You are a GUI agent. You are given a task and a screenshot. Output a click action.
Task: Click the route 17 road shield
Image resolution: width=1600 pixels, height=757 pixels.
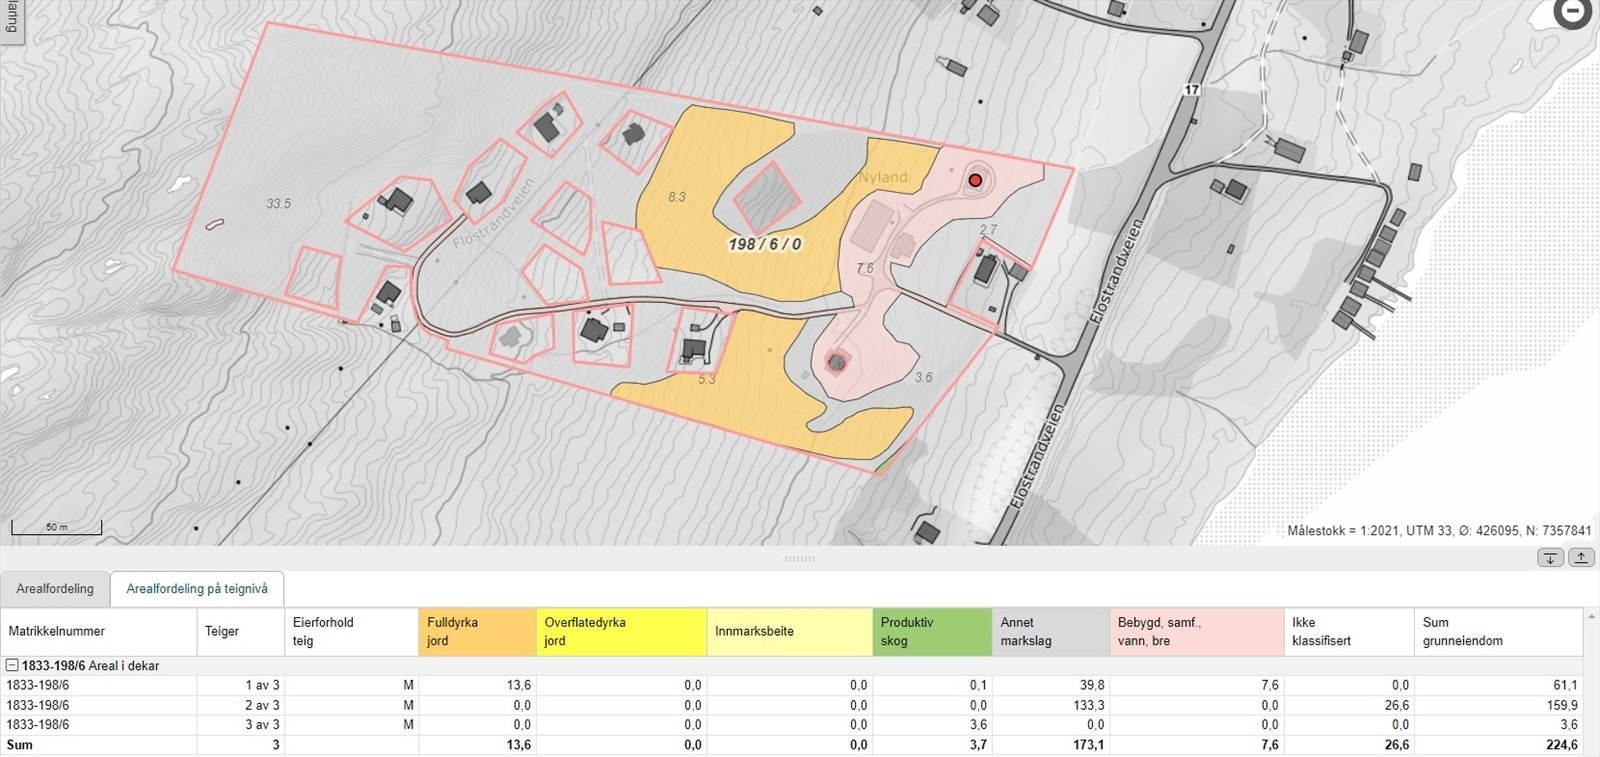click(1191, 90)
